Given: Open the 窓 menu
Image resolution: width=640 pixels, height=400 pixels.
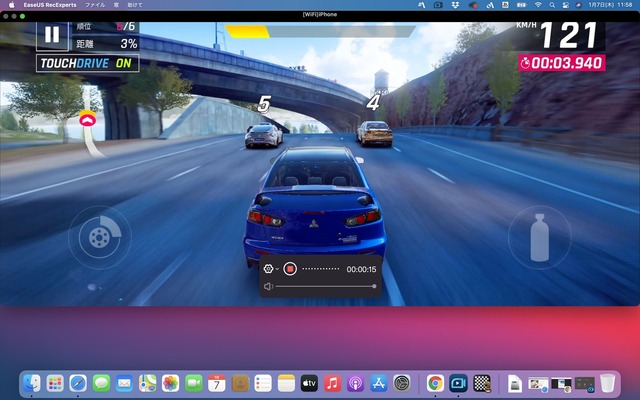Looking at the screenshot, I should pos(116,5).
